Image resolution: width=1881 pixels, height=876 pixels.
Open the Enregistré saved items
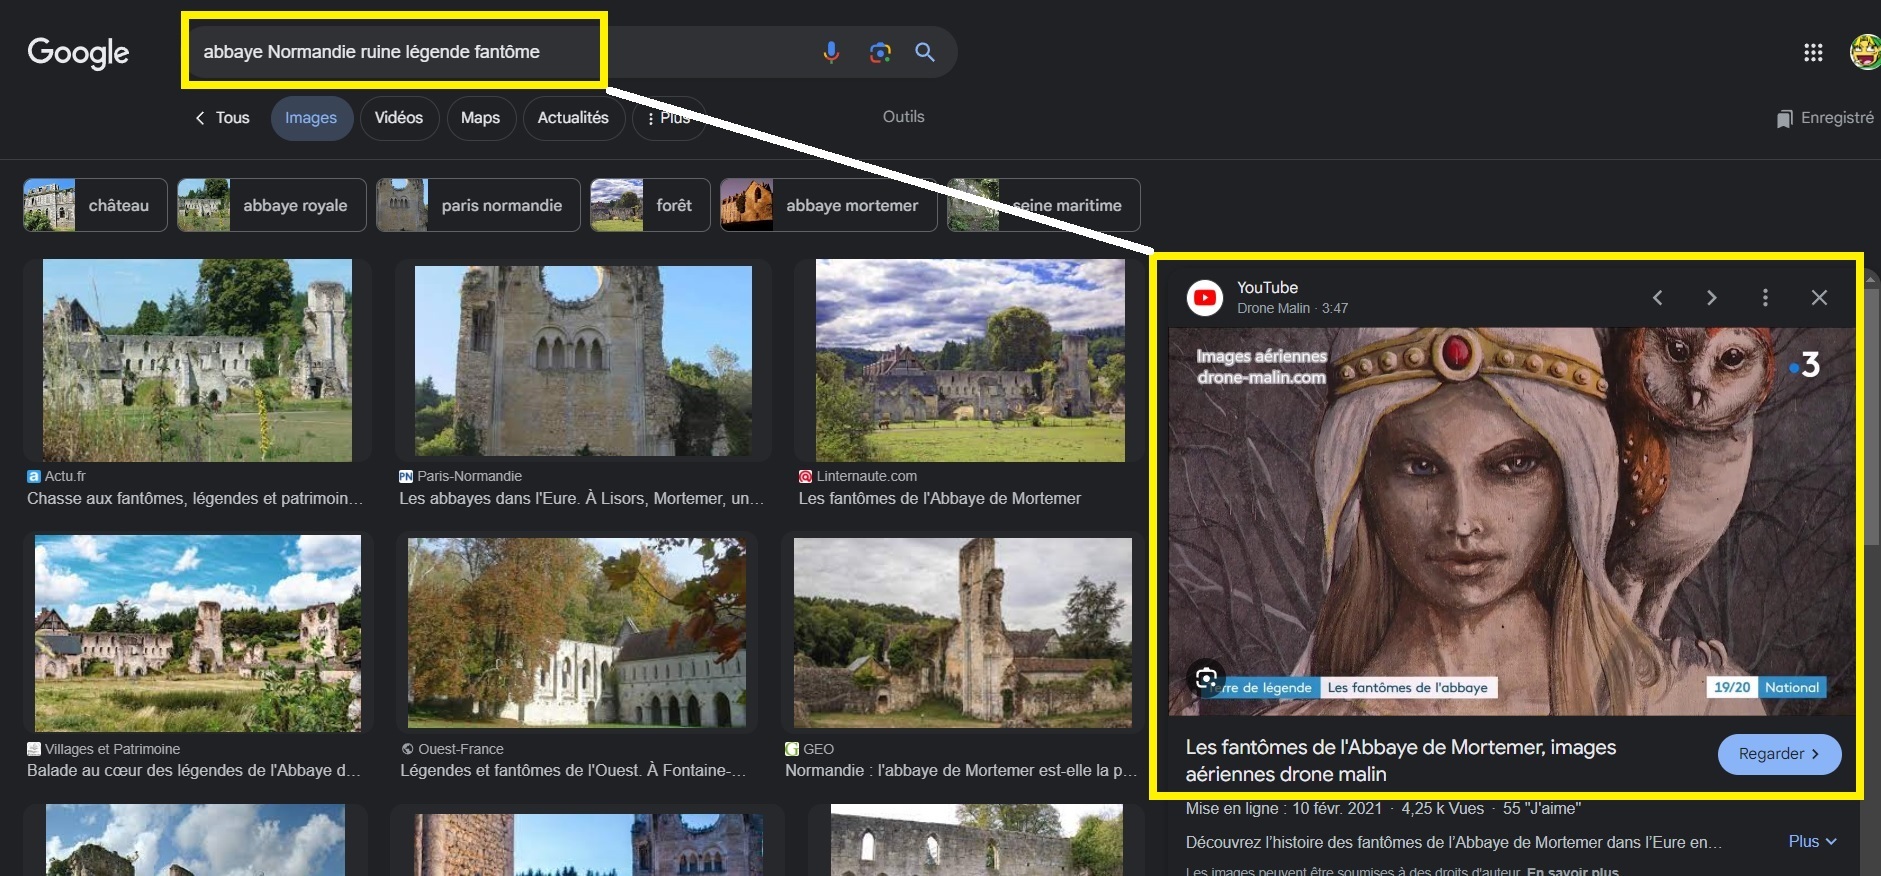click(1825, 118)
